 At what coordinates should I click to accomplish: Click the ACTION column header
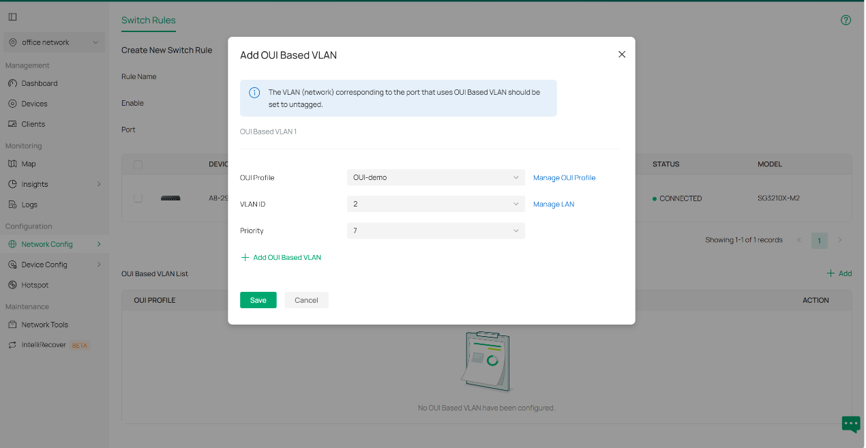pos(816,301)
